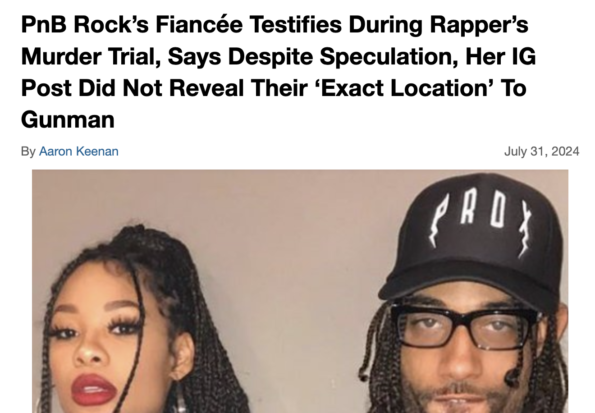
Task: Click the woman's braided hair bun
Action: [137, 235]
